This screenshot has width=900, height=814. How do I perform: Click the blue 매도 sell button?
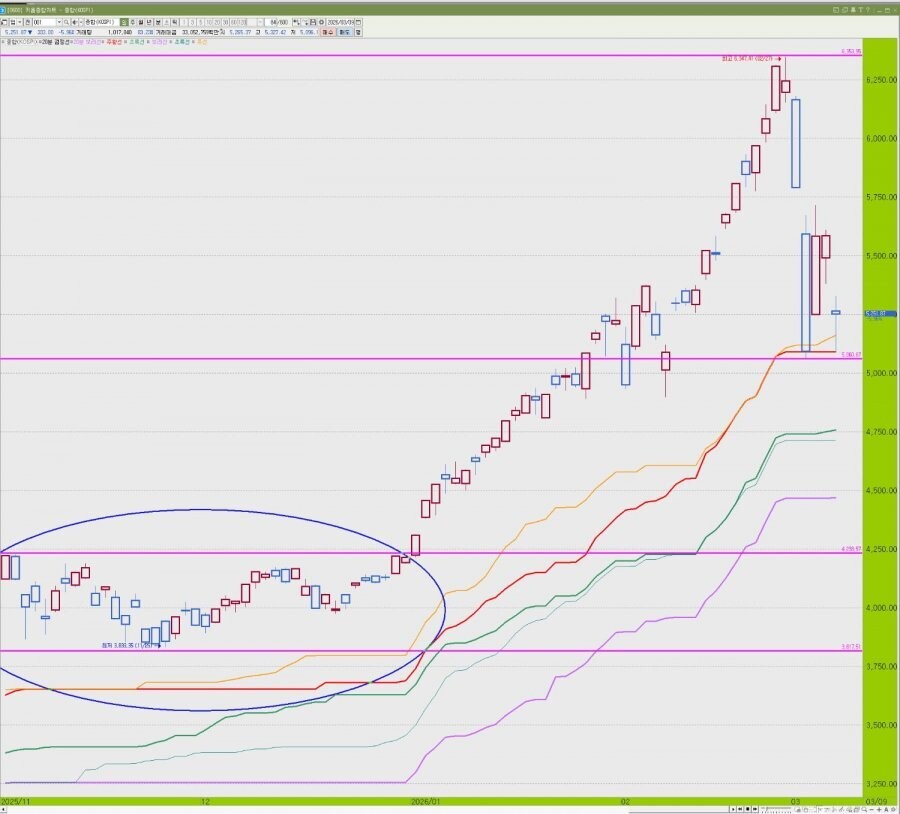coord(344,32)
